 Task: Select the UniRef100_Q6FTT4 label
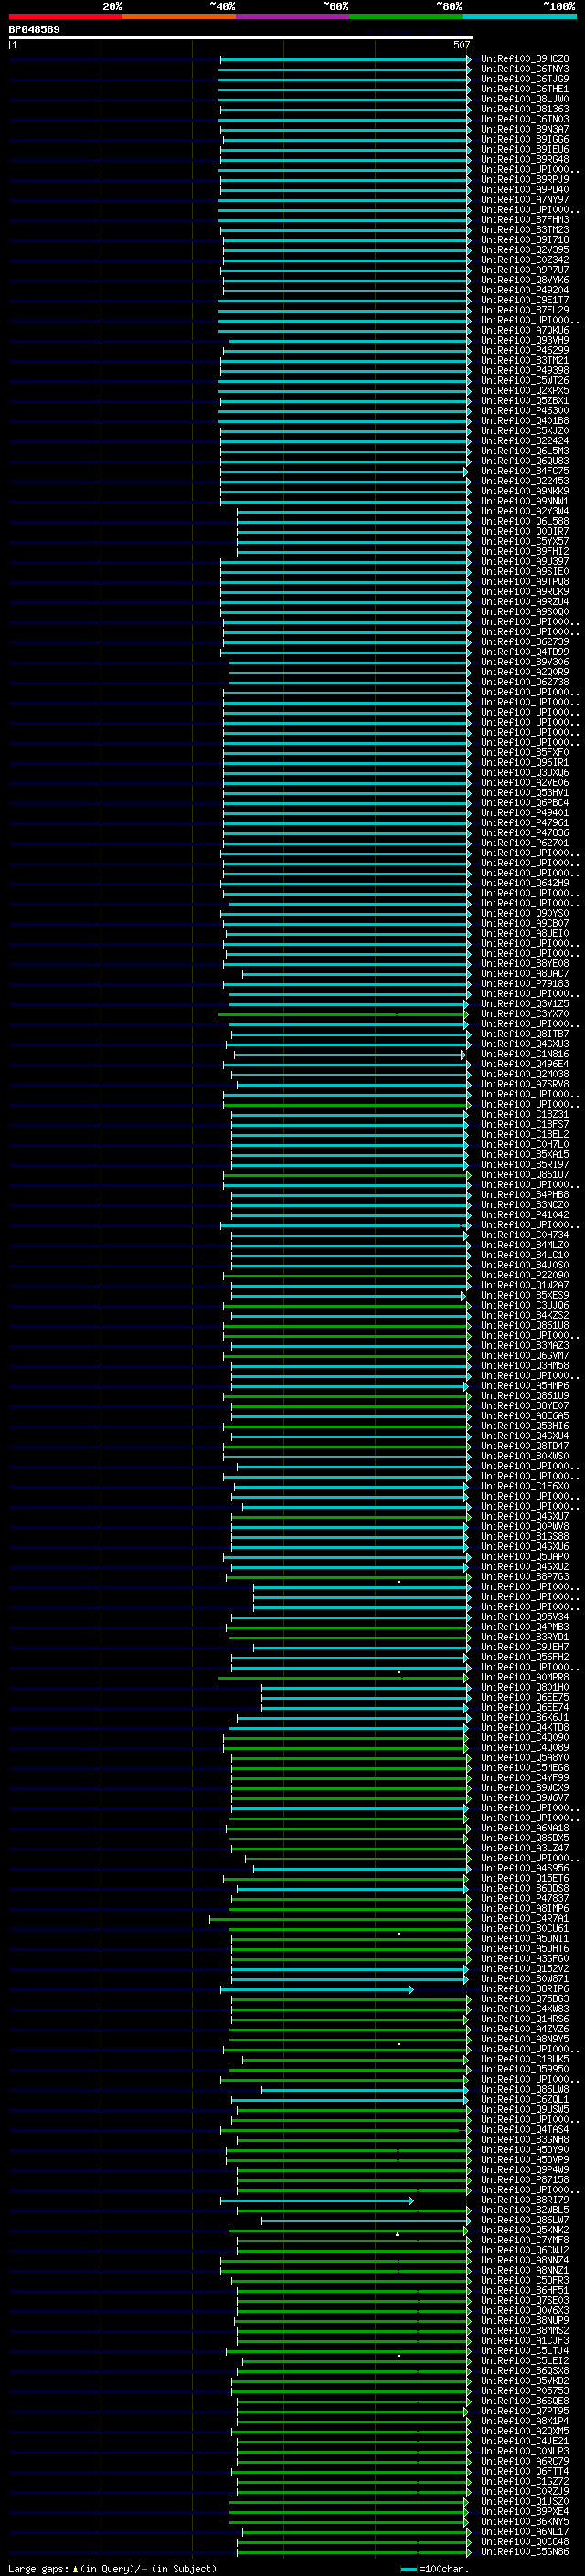pyautogui.click(x=525, y=2471)
